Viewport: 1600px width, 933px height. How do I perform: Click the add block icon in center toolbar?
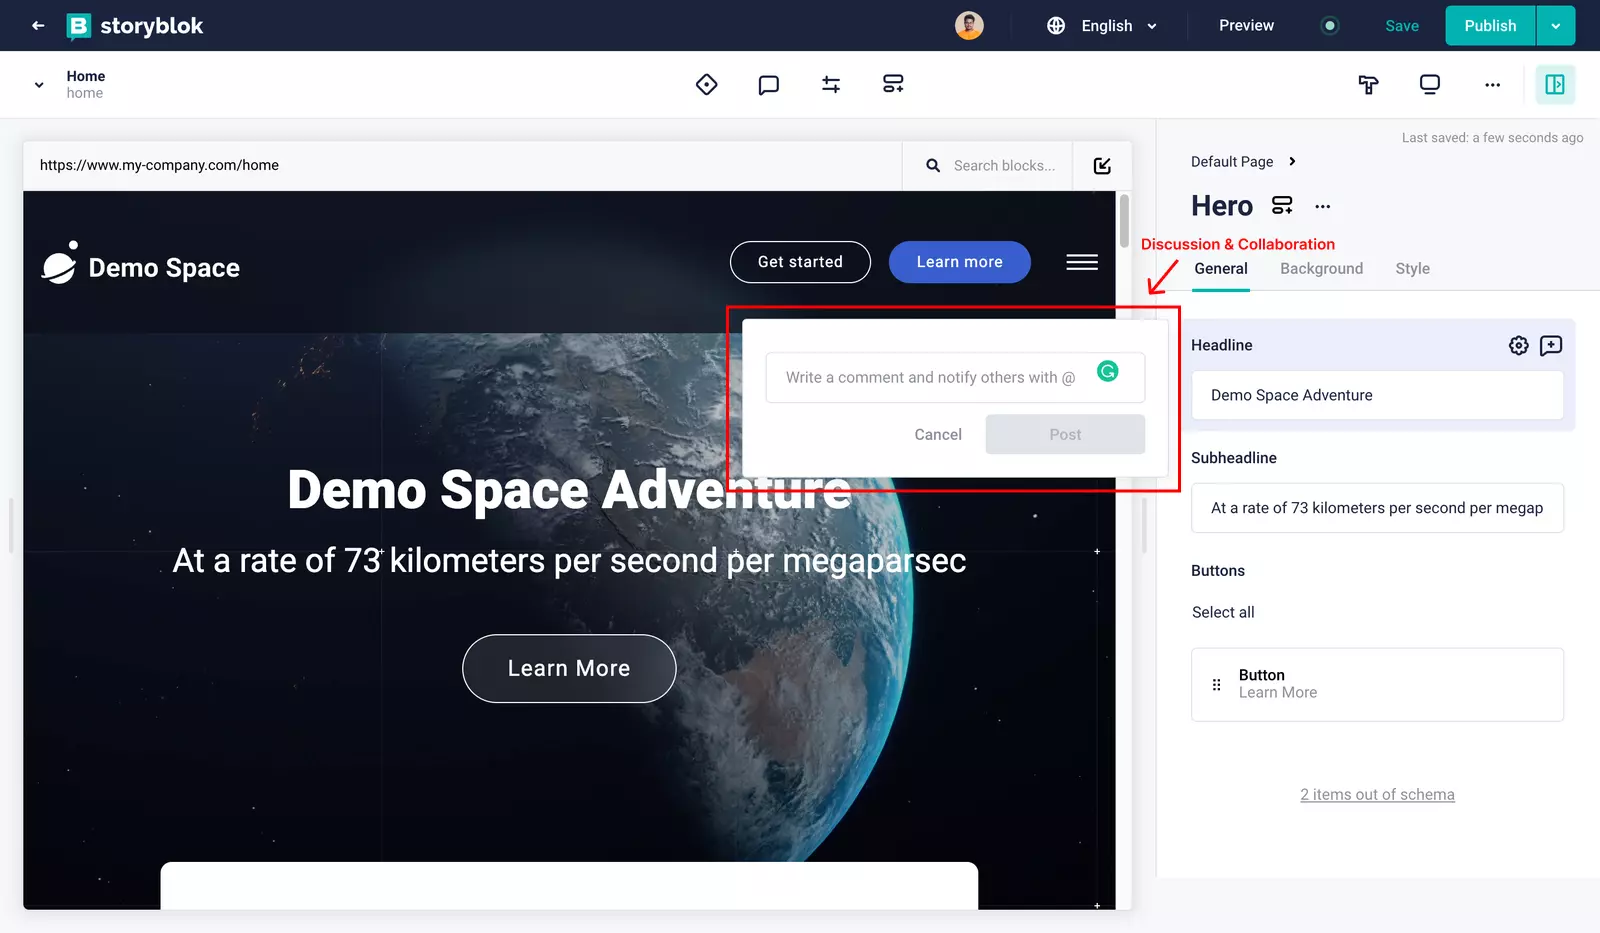pyautogui.click(x=893, y=85)
